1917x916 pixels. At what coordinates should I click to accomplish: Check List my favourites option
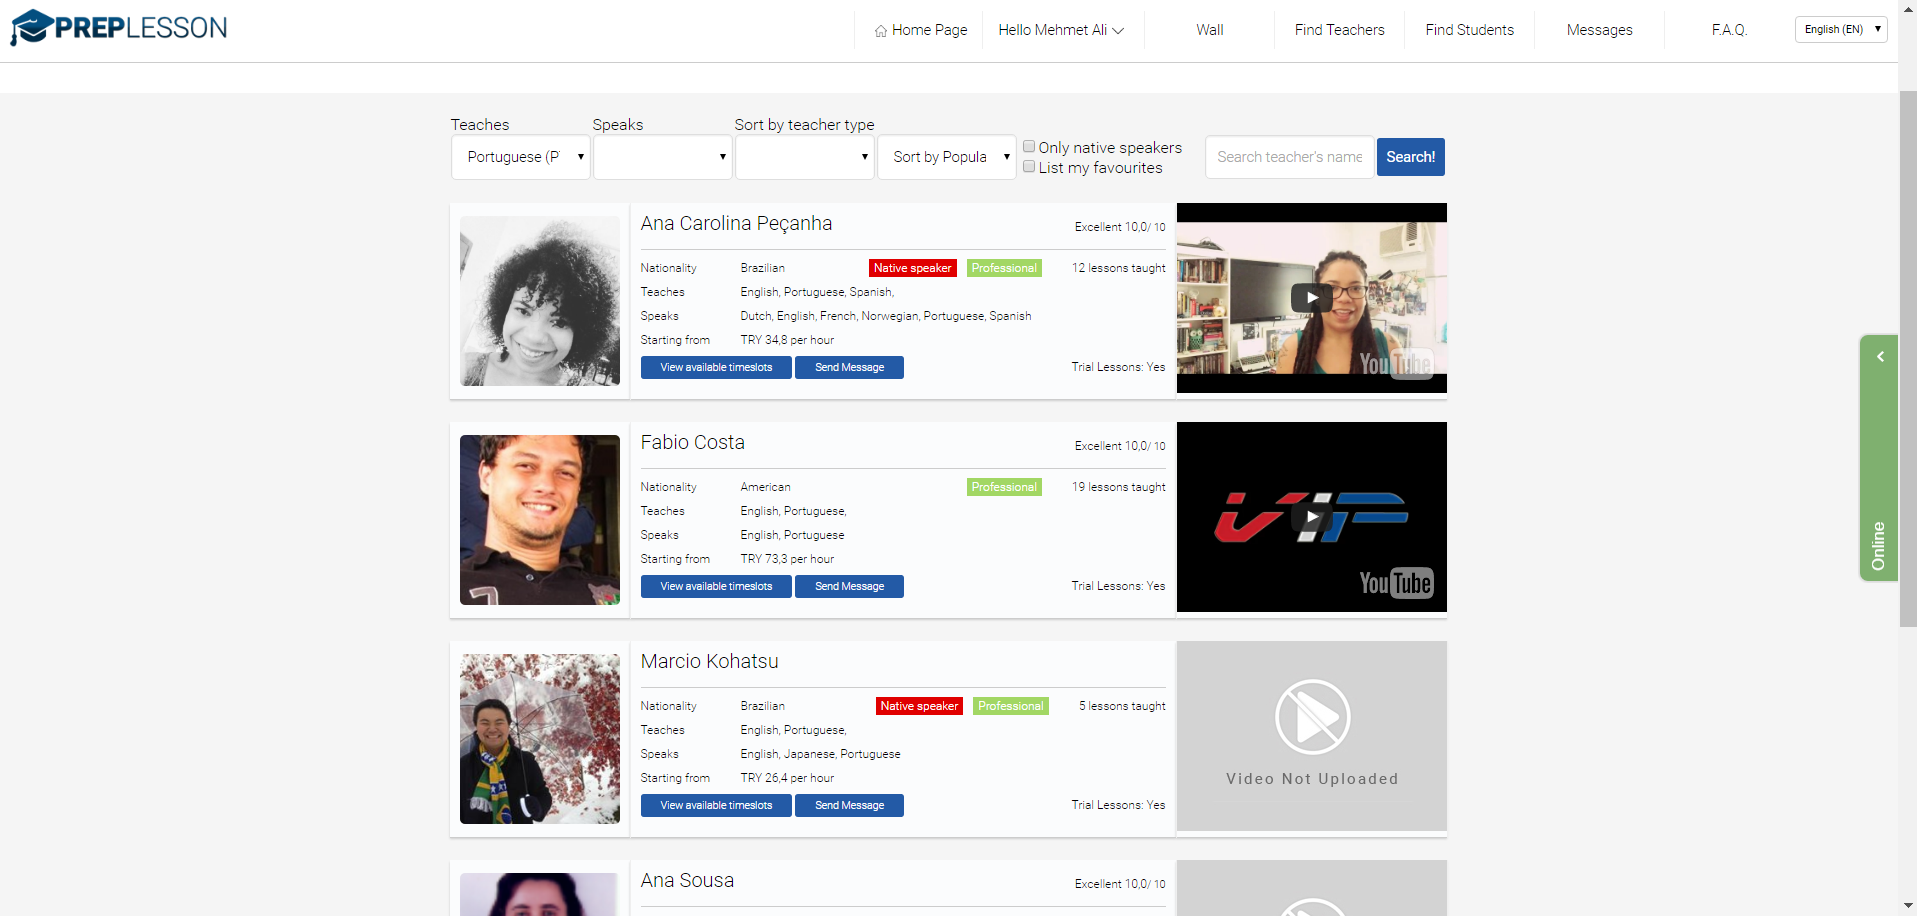pos(1029,167)
